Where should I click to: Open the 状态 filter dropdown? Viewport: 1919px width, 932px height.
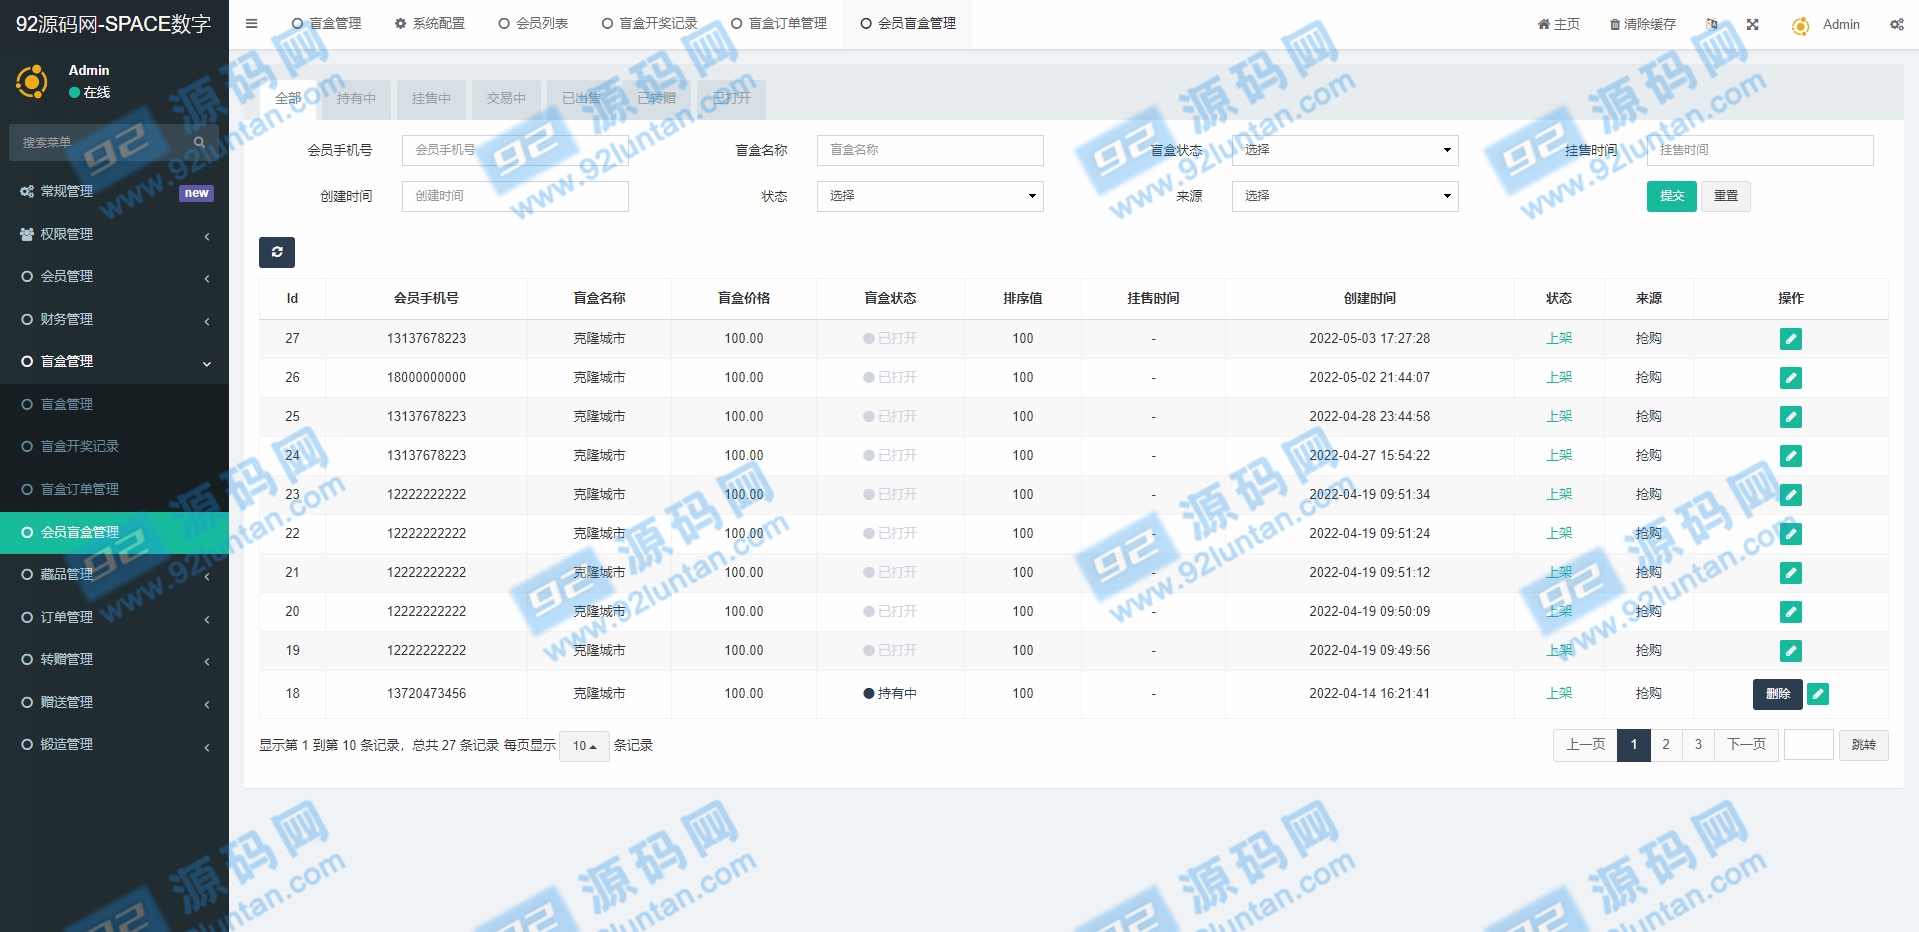930,196
